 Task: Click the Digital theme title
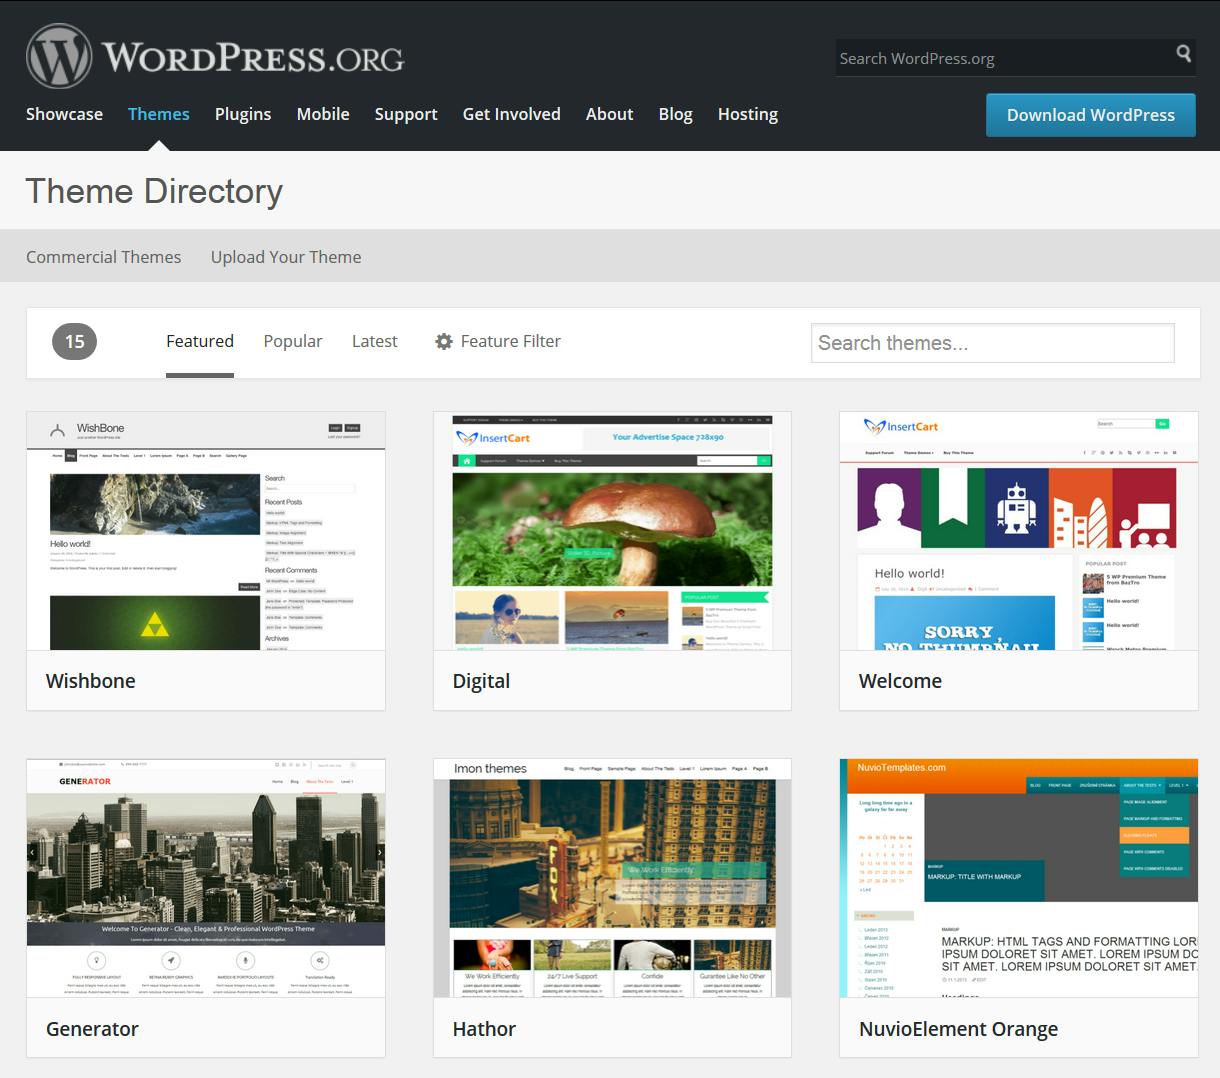(x=481, y=681)
